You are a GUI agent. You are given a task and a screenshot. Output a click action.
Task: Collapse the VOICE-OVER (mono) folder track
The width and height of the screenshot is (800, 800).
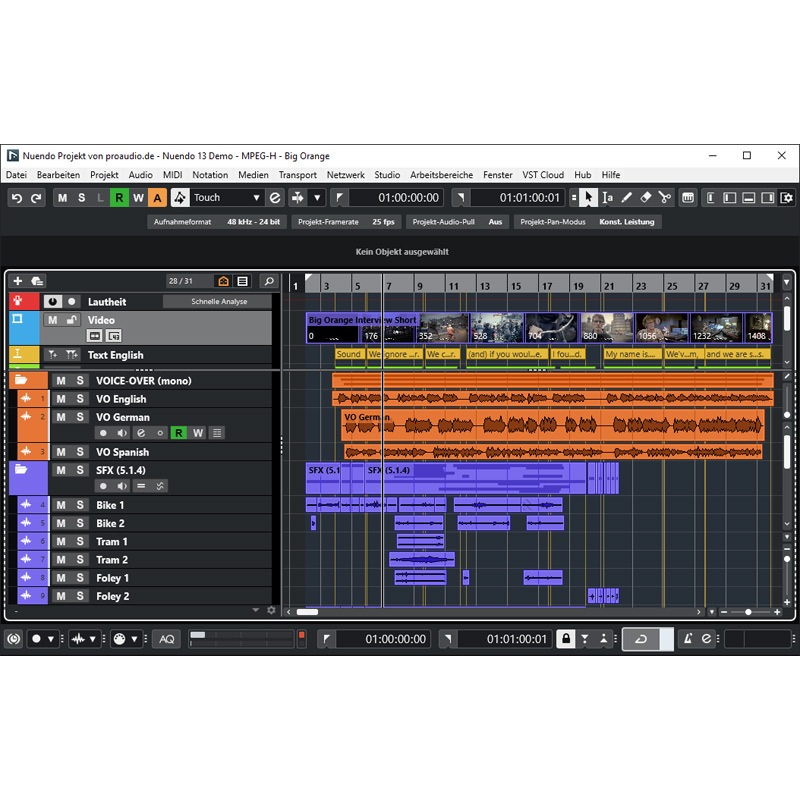[x=21, y=380]
